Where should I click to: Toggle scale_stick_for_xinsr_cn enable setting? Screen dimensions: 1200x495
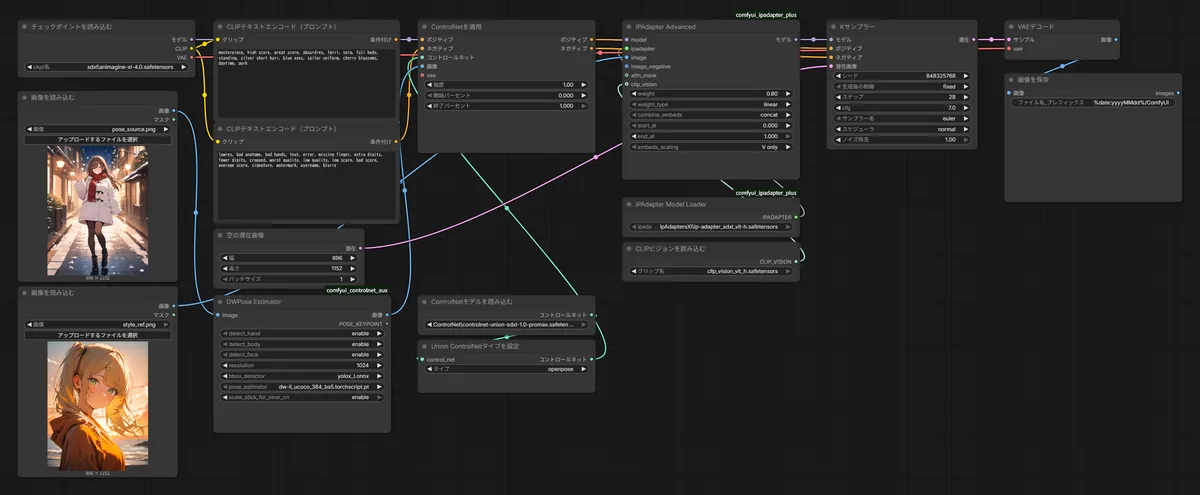coord(302,397)
